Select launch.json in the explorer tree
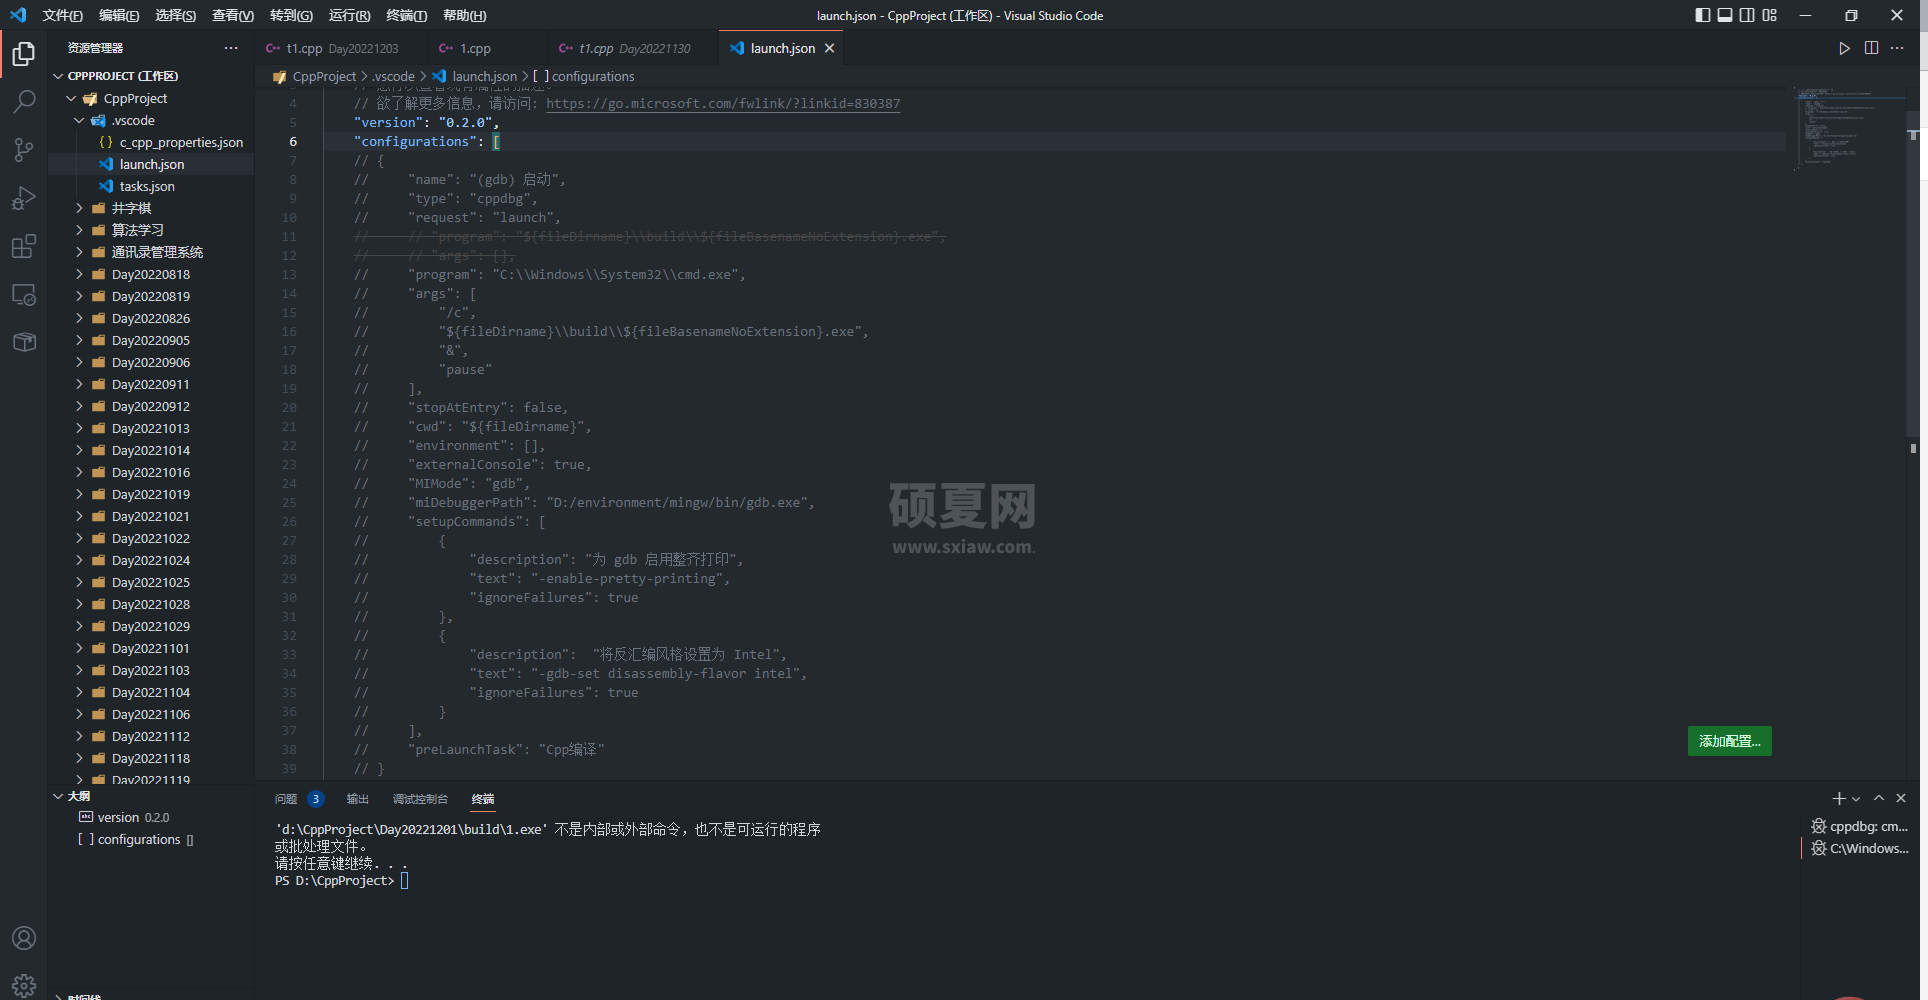Screen dimensions: 1928x1000 pos(151,164)
